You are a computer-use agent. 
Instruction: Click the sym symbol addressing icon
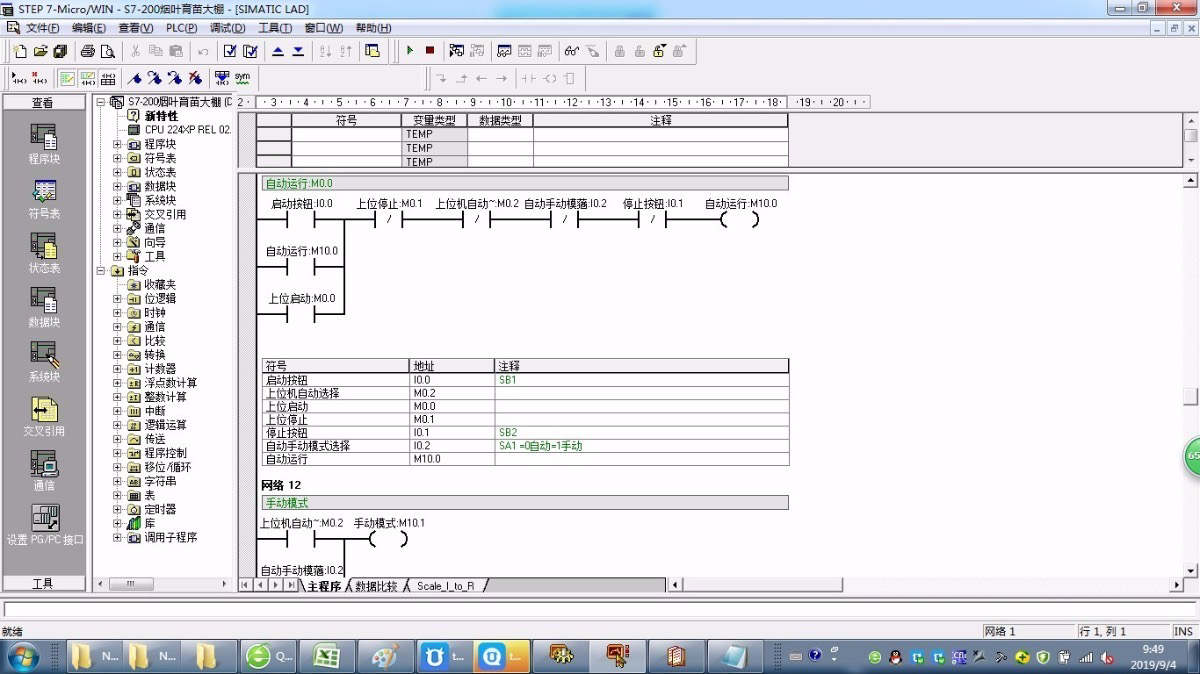click(242, 78)
